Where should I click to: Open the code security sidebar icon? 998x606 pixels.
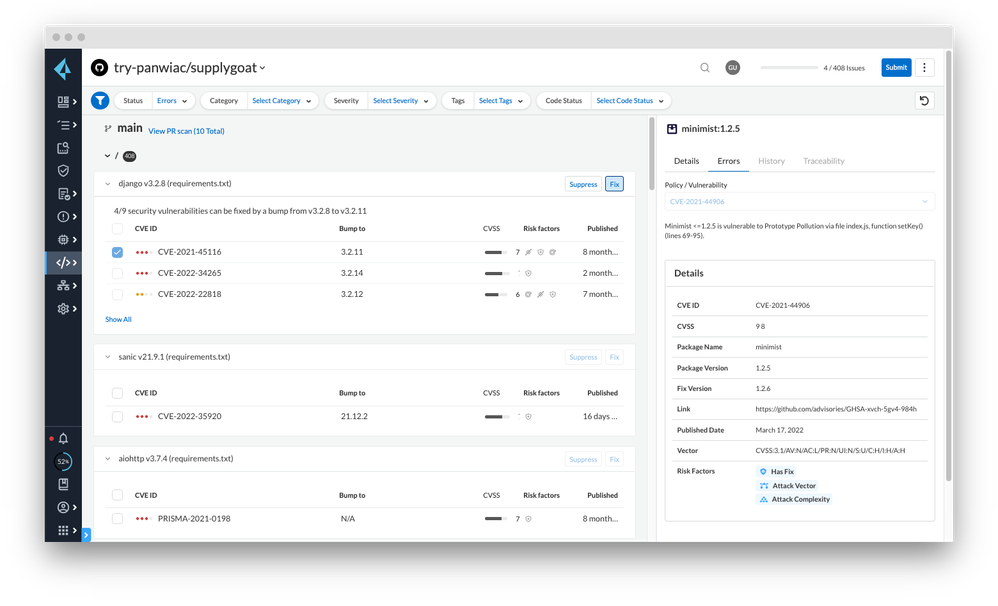(64, 263)
